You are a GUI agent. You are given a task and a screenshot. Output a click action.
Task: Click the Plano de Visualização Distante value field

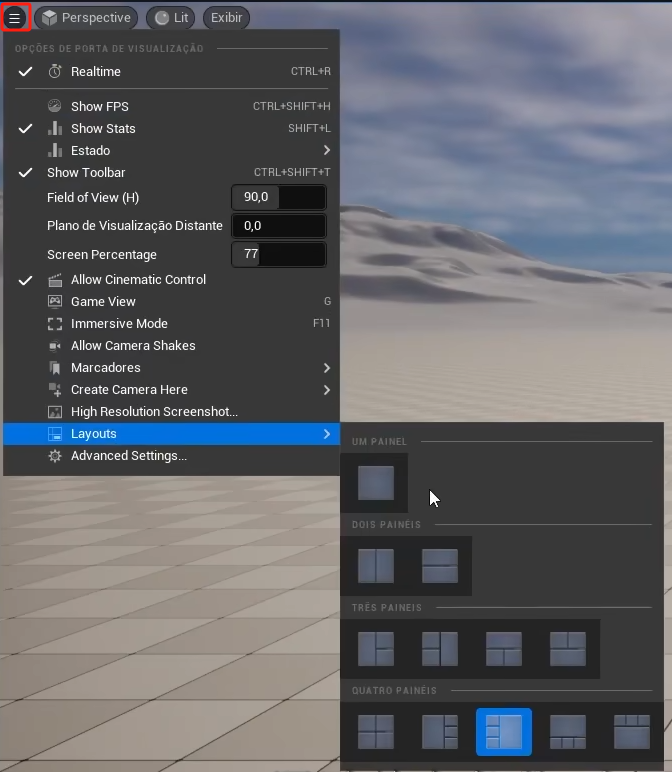(x=279, y=225)
